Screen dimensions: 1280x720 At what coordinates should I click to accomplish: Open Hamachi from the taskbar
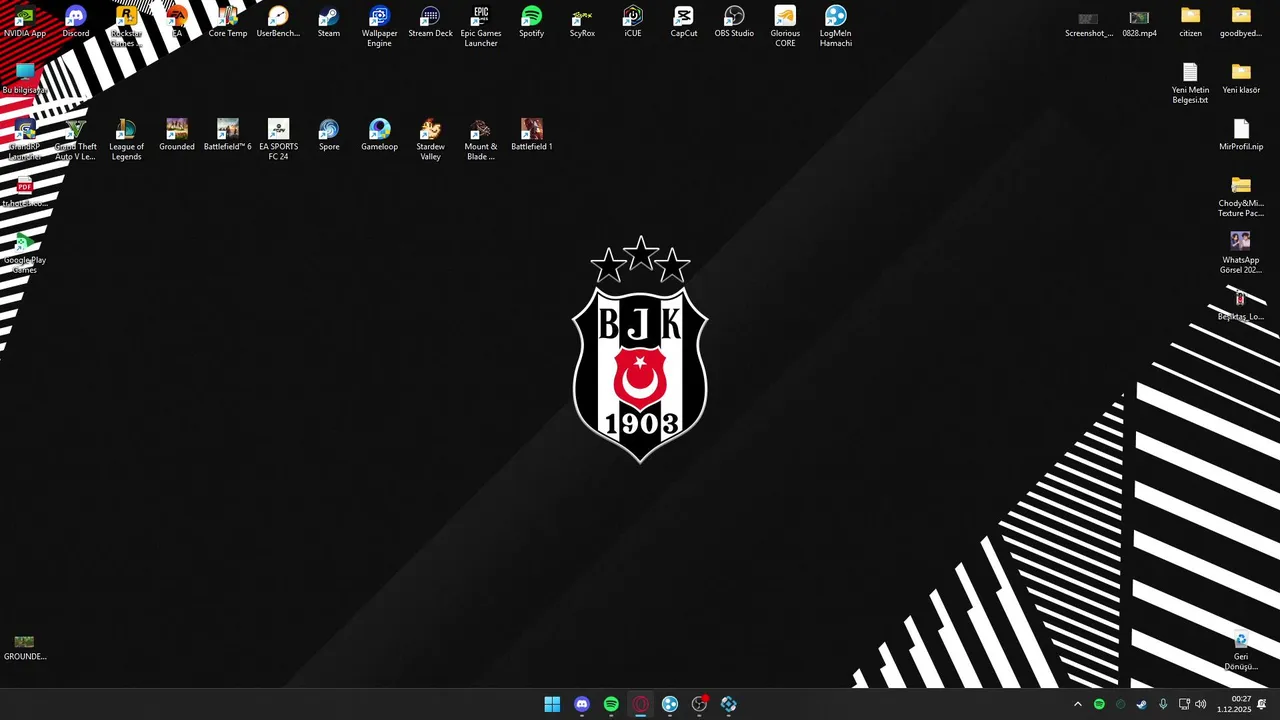click(670, 704)
